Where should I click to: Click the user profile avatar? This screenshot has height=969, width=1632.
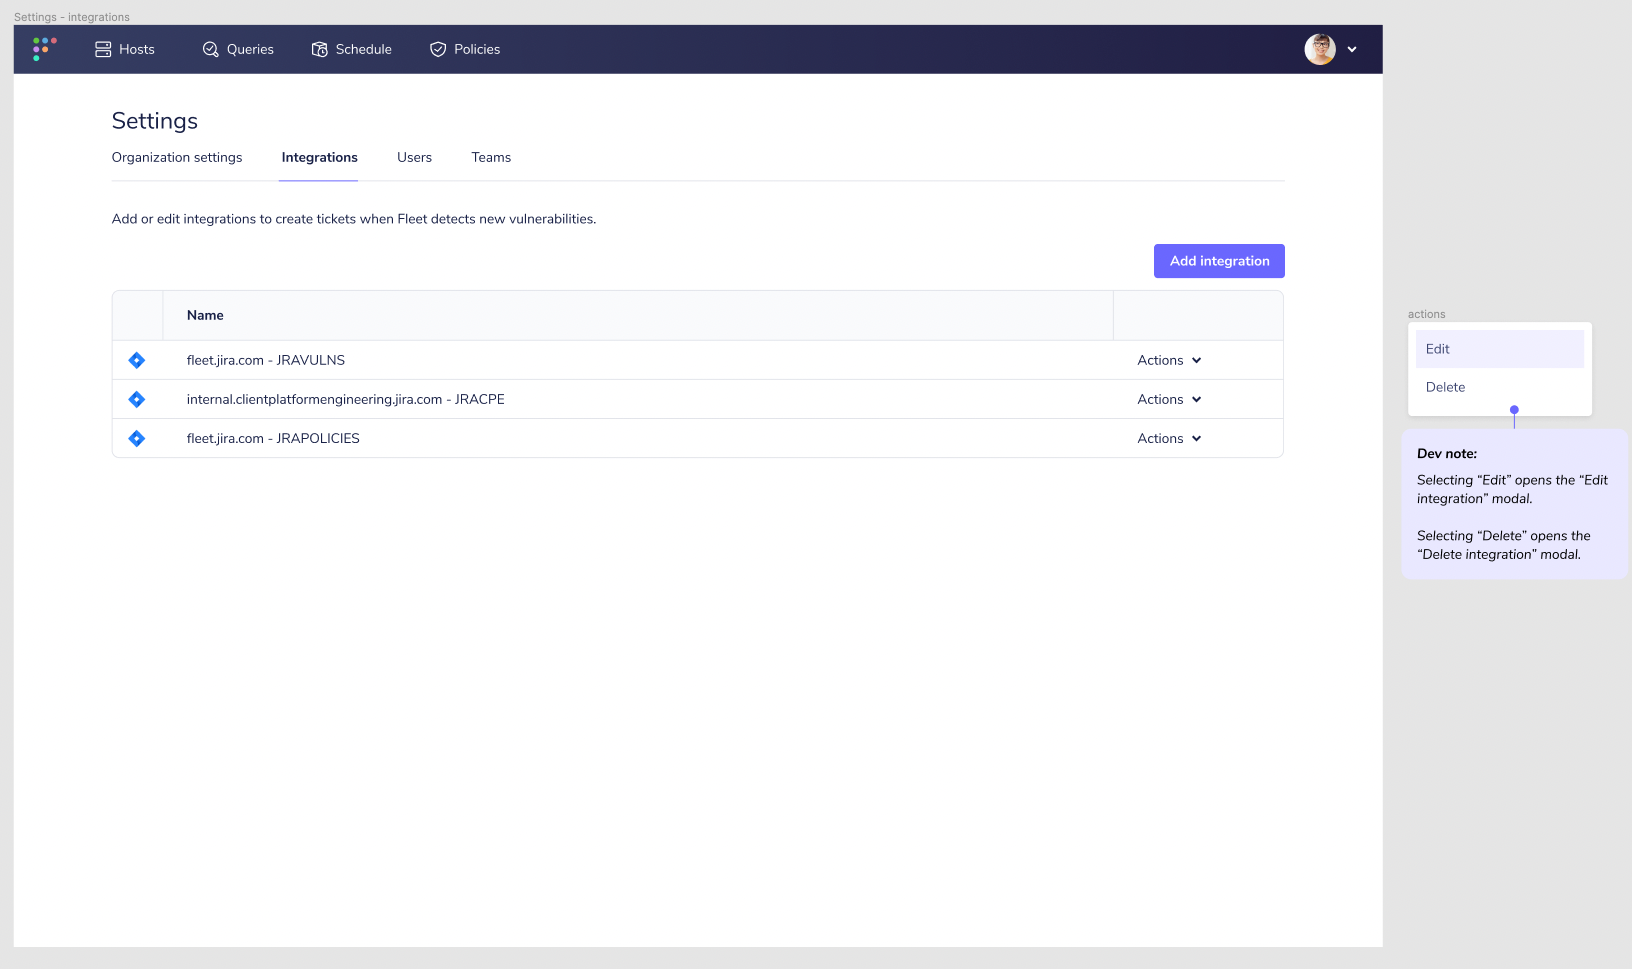pyautogui.click(x=1320, y=48)
